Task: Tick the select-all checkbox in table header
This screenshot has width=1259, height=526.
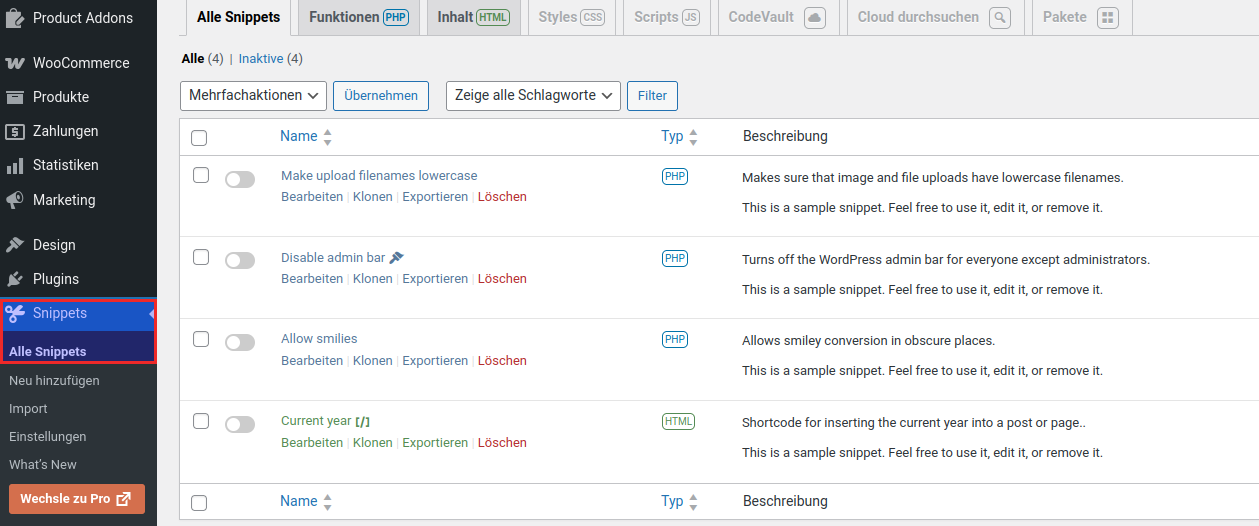Action: 199,138
